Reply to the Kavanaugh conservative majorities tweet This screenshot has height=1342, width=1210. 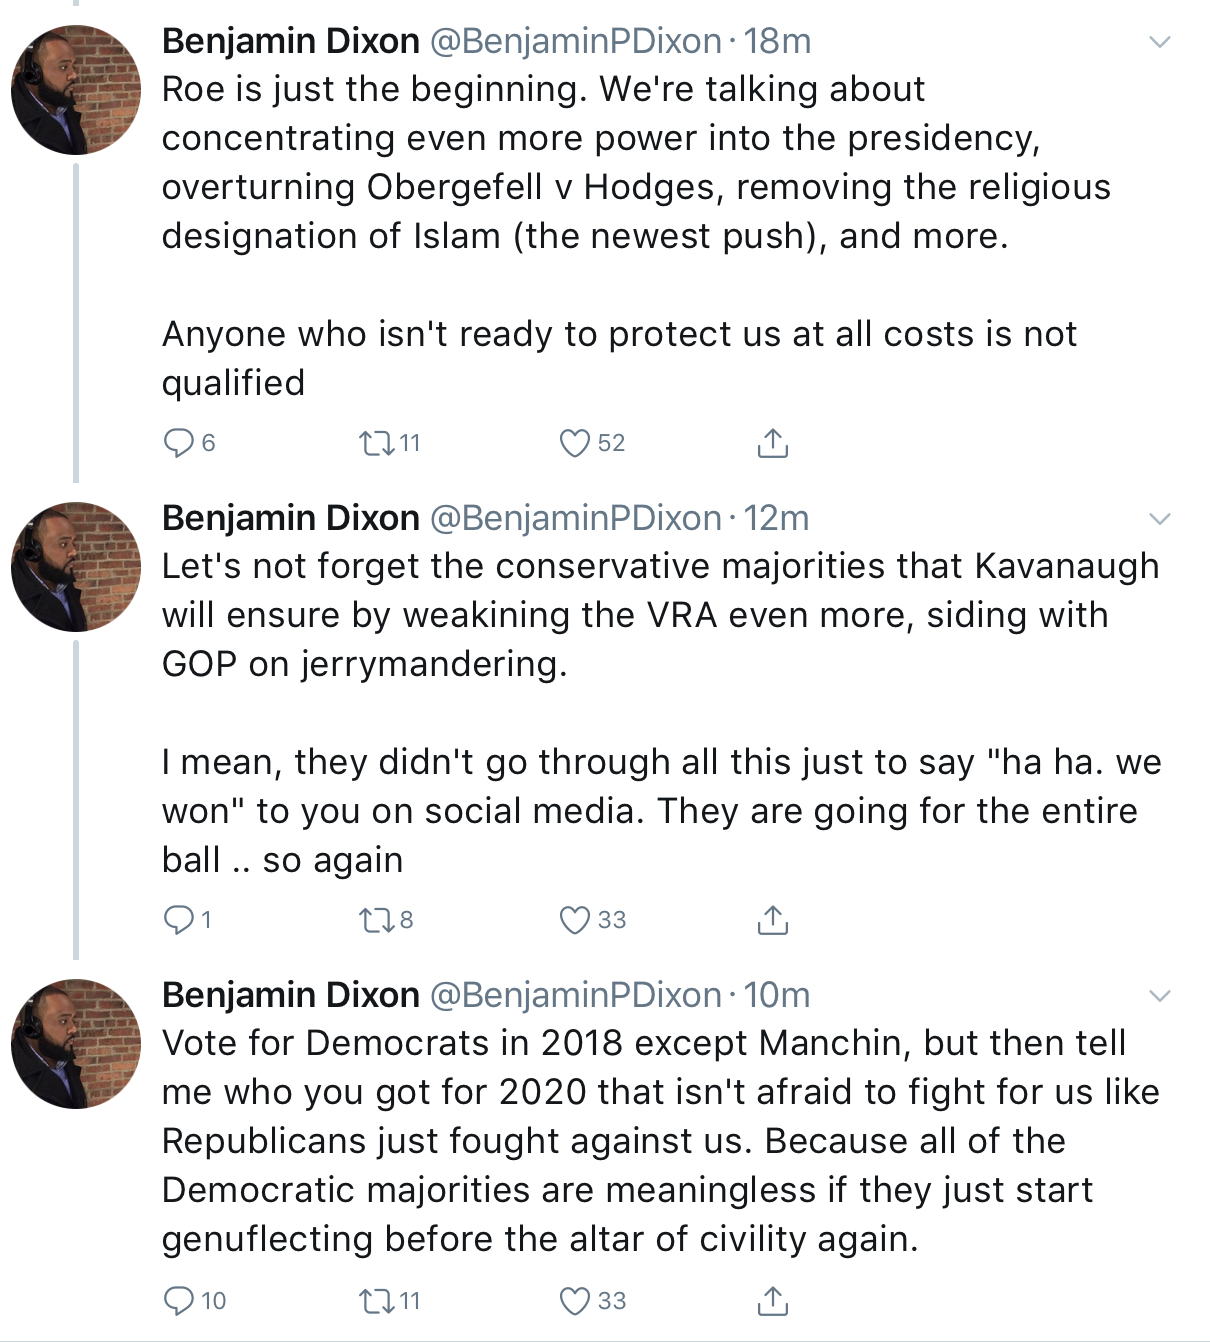pos(179,919)
